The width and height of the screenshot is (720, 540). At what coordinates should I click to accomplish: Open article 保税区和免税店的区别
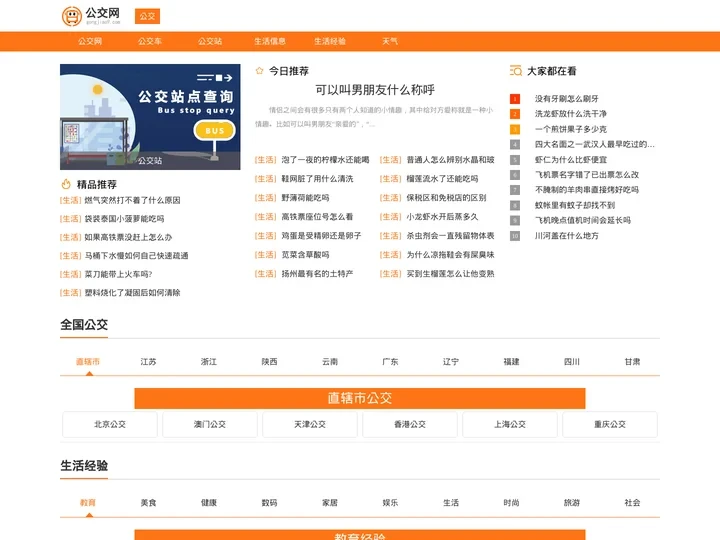pos(446,198)
